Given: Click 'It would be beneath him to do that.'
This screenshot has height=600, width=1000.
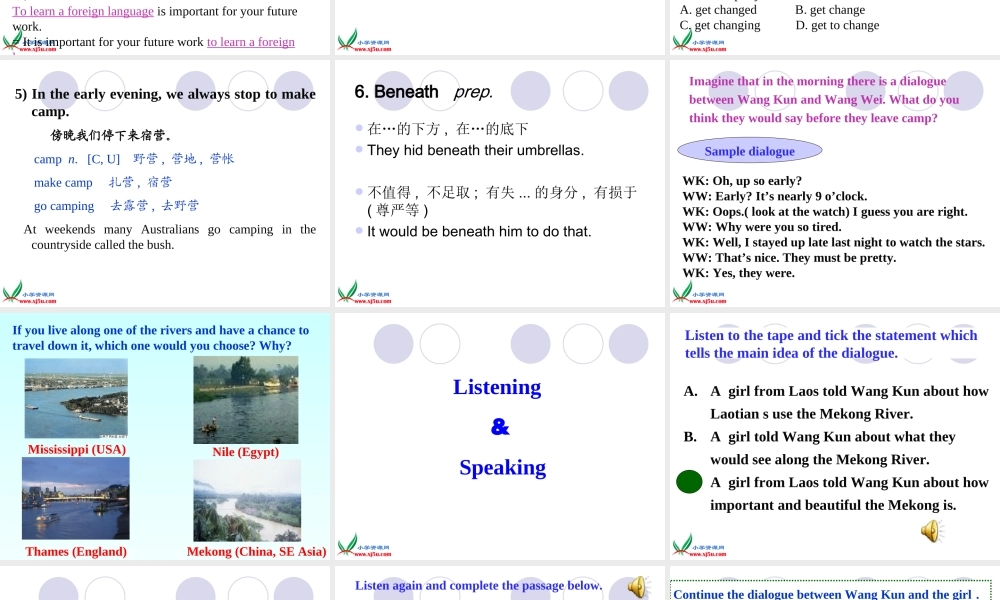Looking at the screenshot, I should coord(479,231).
